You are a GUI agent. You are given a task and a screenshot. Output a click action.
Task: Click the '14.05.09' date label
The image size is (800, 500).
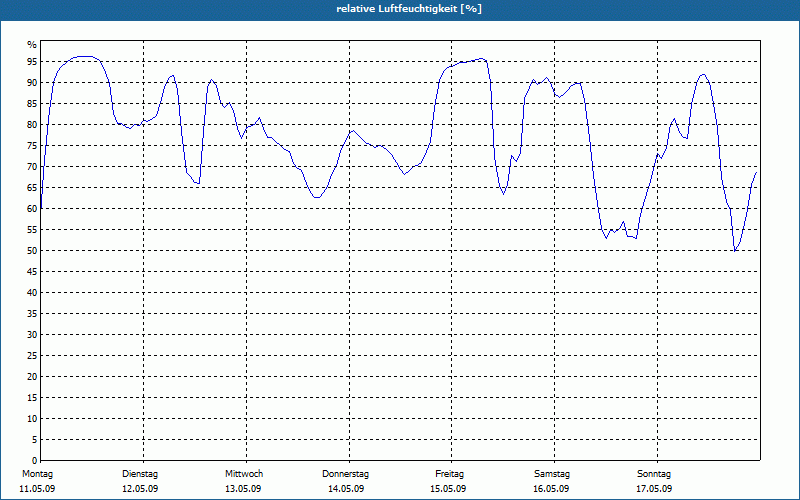click(x=346, y=489)
